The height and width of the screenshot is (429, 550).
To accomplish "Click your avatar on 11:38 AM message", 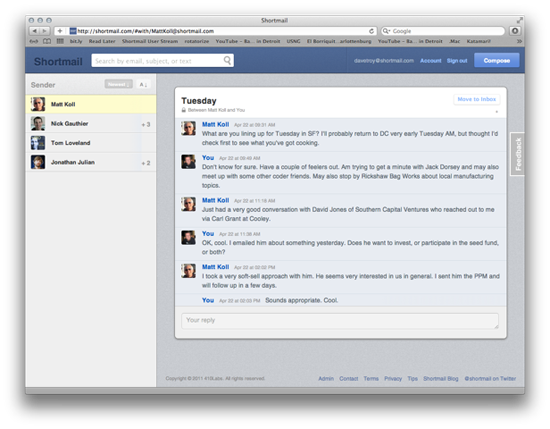I will 188,237.
